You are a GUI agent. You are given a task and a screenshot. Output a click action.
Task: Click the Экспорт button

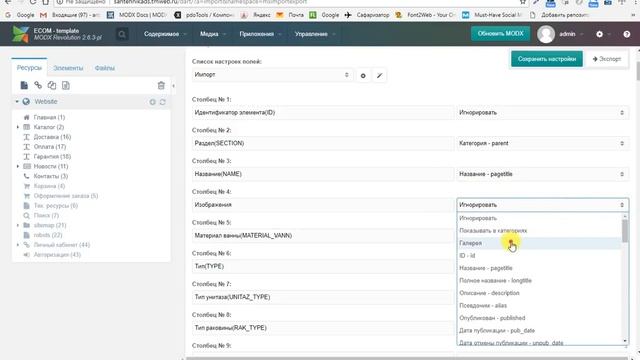pyautogui.click(x=607, y=59)
